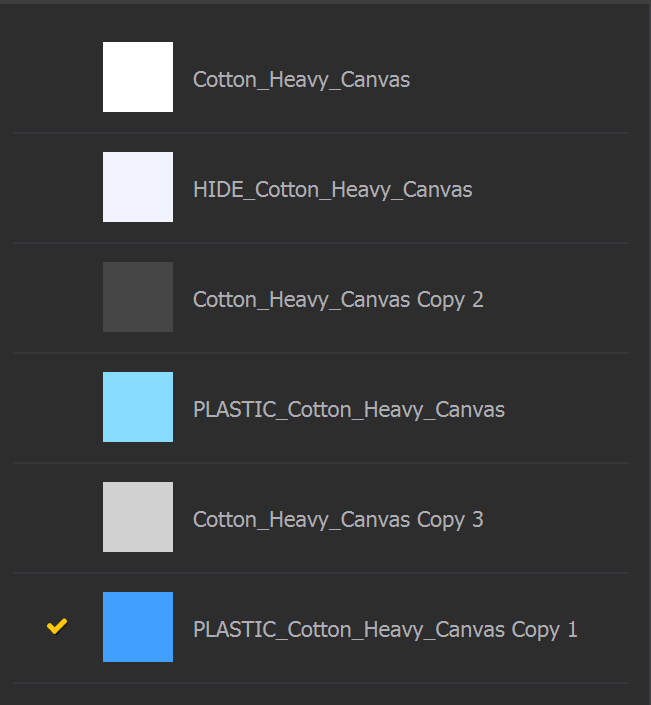The width and height of the screenshot is (651, 705).
Task: Click empty check area left of HIDE_Cotton_Heavy_Canvas
Action: pos(57,187)
